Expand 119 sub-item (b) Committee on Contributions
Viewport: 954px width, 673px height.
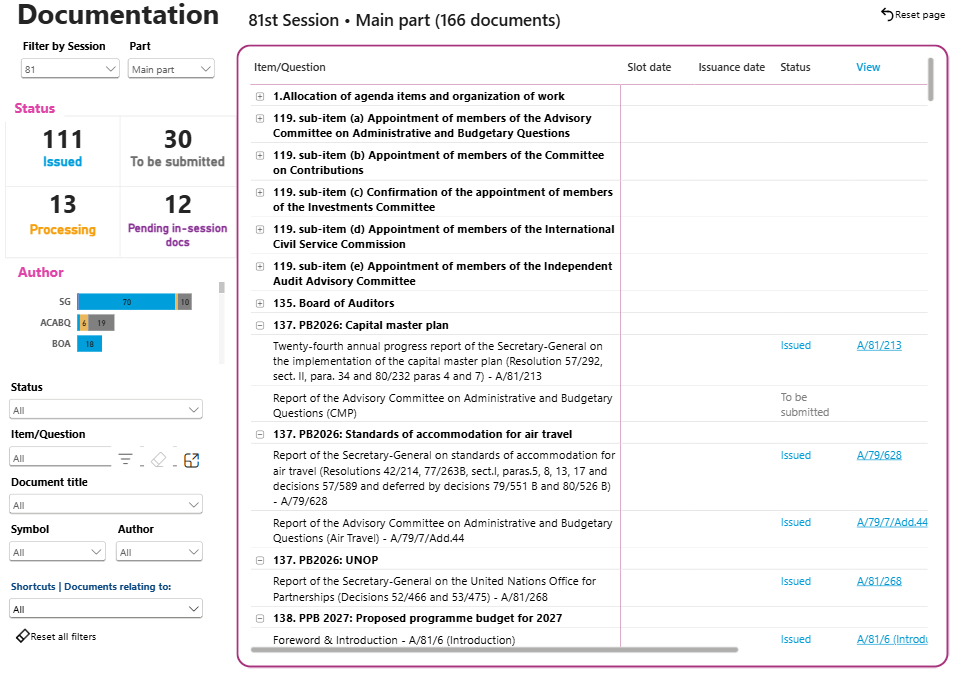click(x=260, y=156)
